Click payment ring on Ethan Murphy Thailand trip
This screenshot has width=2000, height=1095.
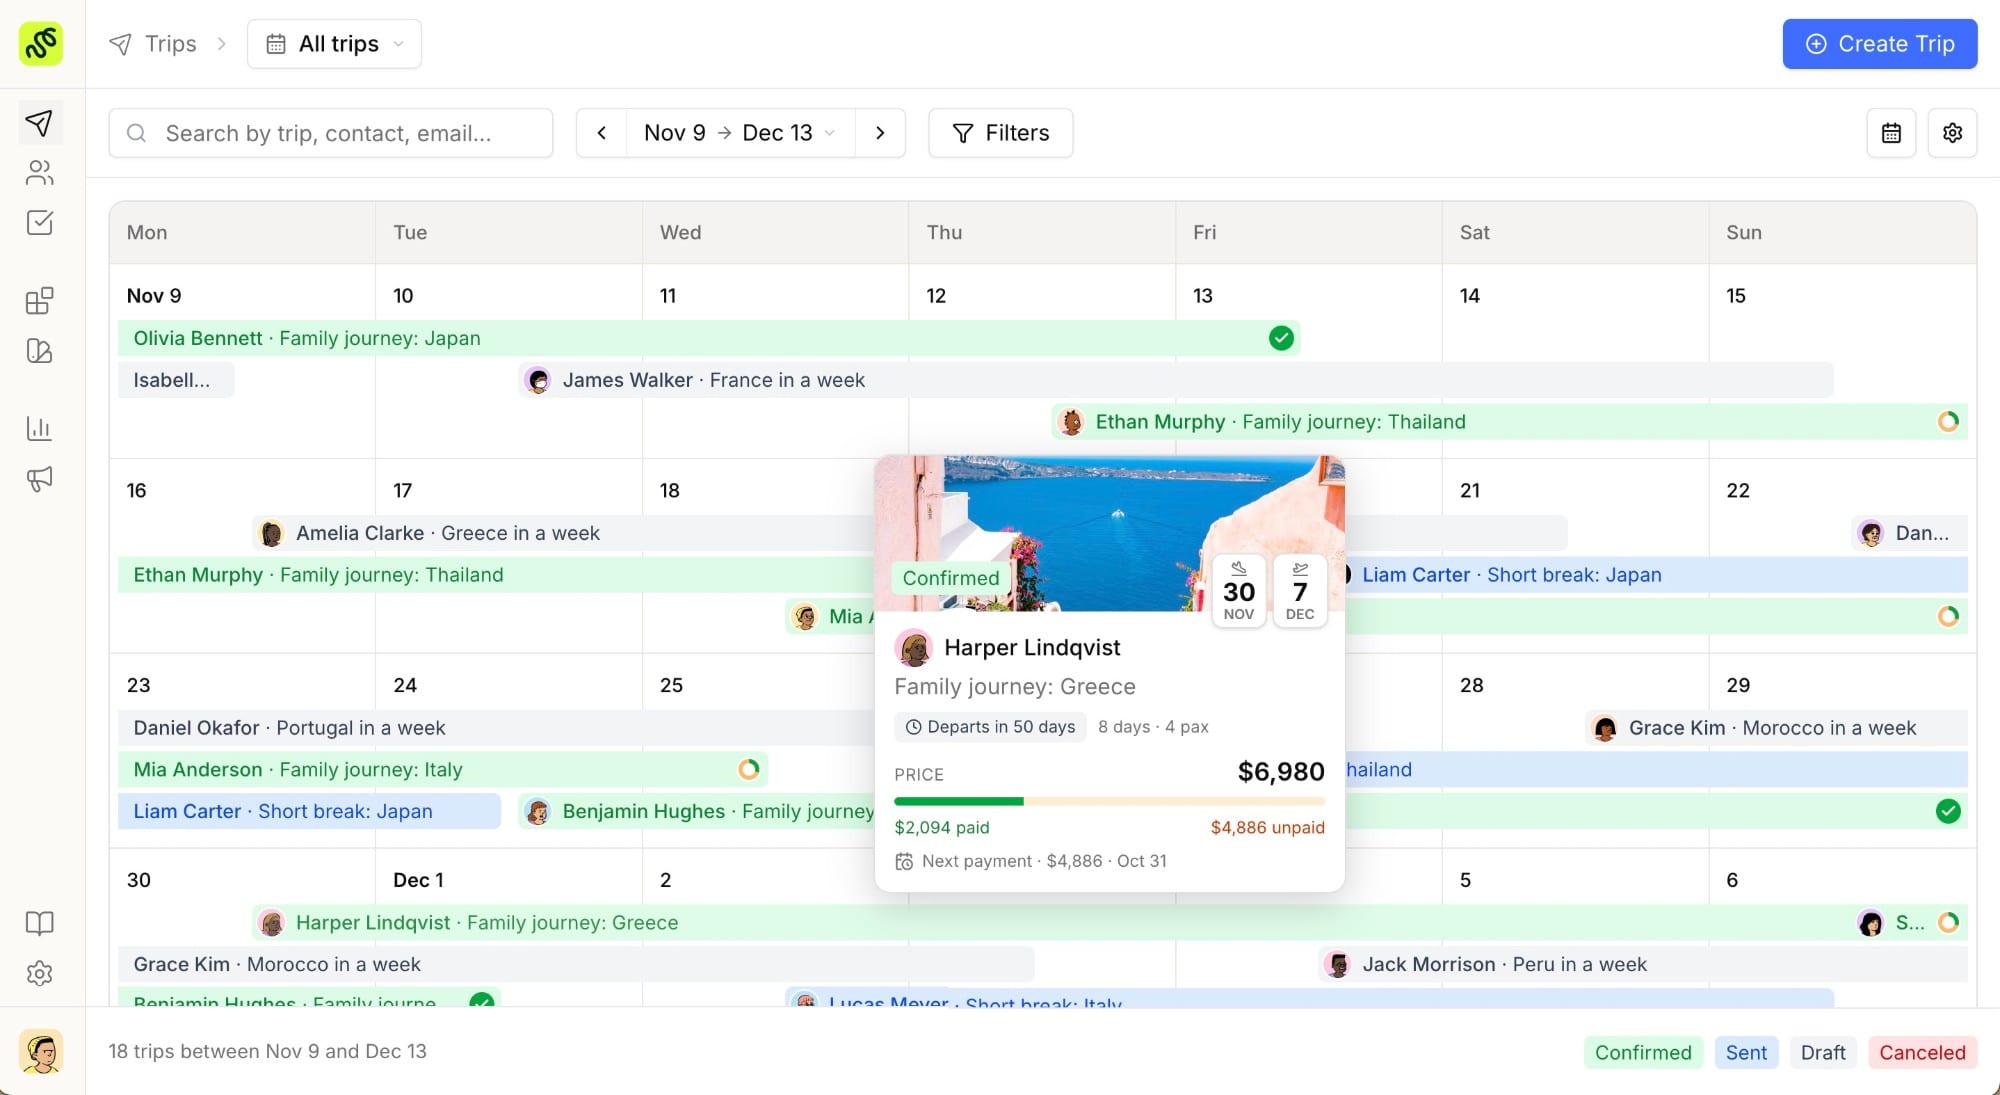(x=1948, y=422)
